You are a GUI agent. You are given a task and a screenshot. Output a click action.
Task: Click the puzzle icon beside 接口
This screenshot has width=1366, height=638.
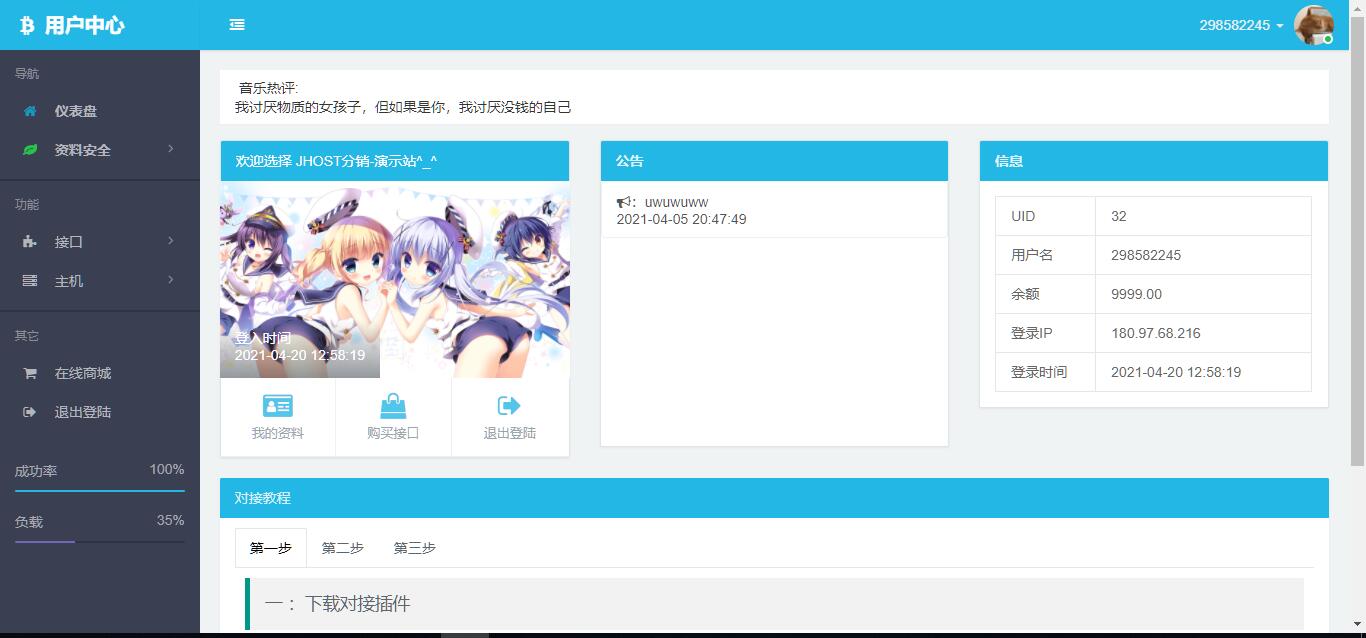(x=30, y=242)
